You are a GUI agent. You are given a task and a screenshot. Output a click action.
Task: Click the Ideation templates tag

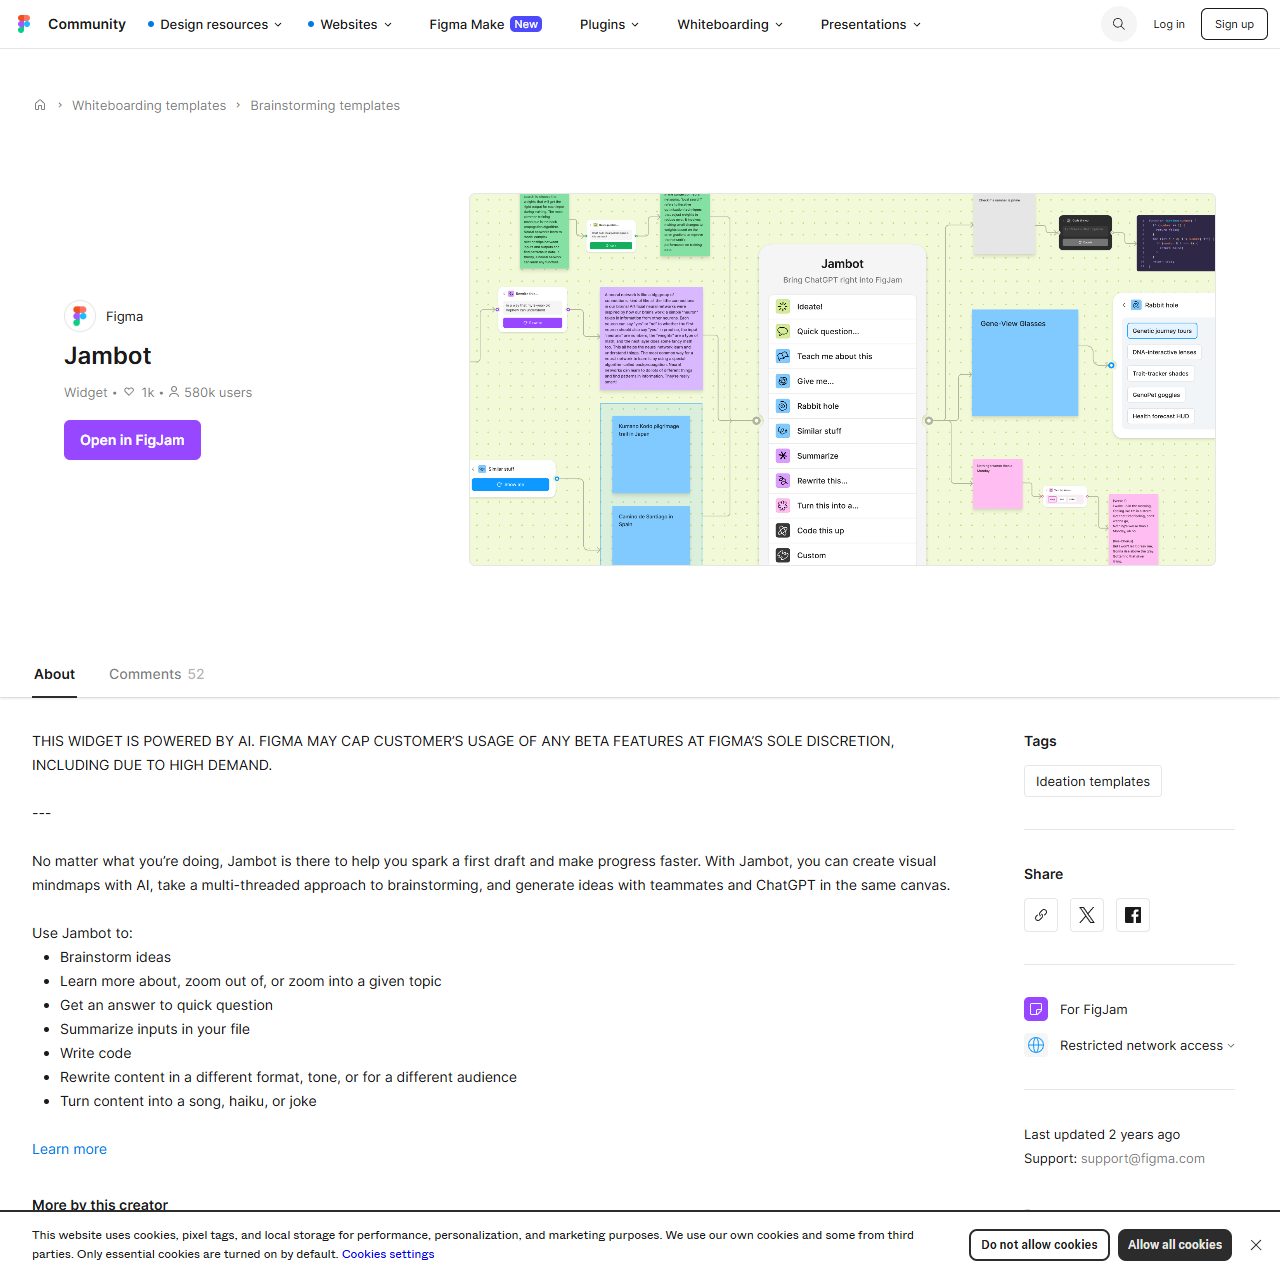[x=1092, y=781]
